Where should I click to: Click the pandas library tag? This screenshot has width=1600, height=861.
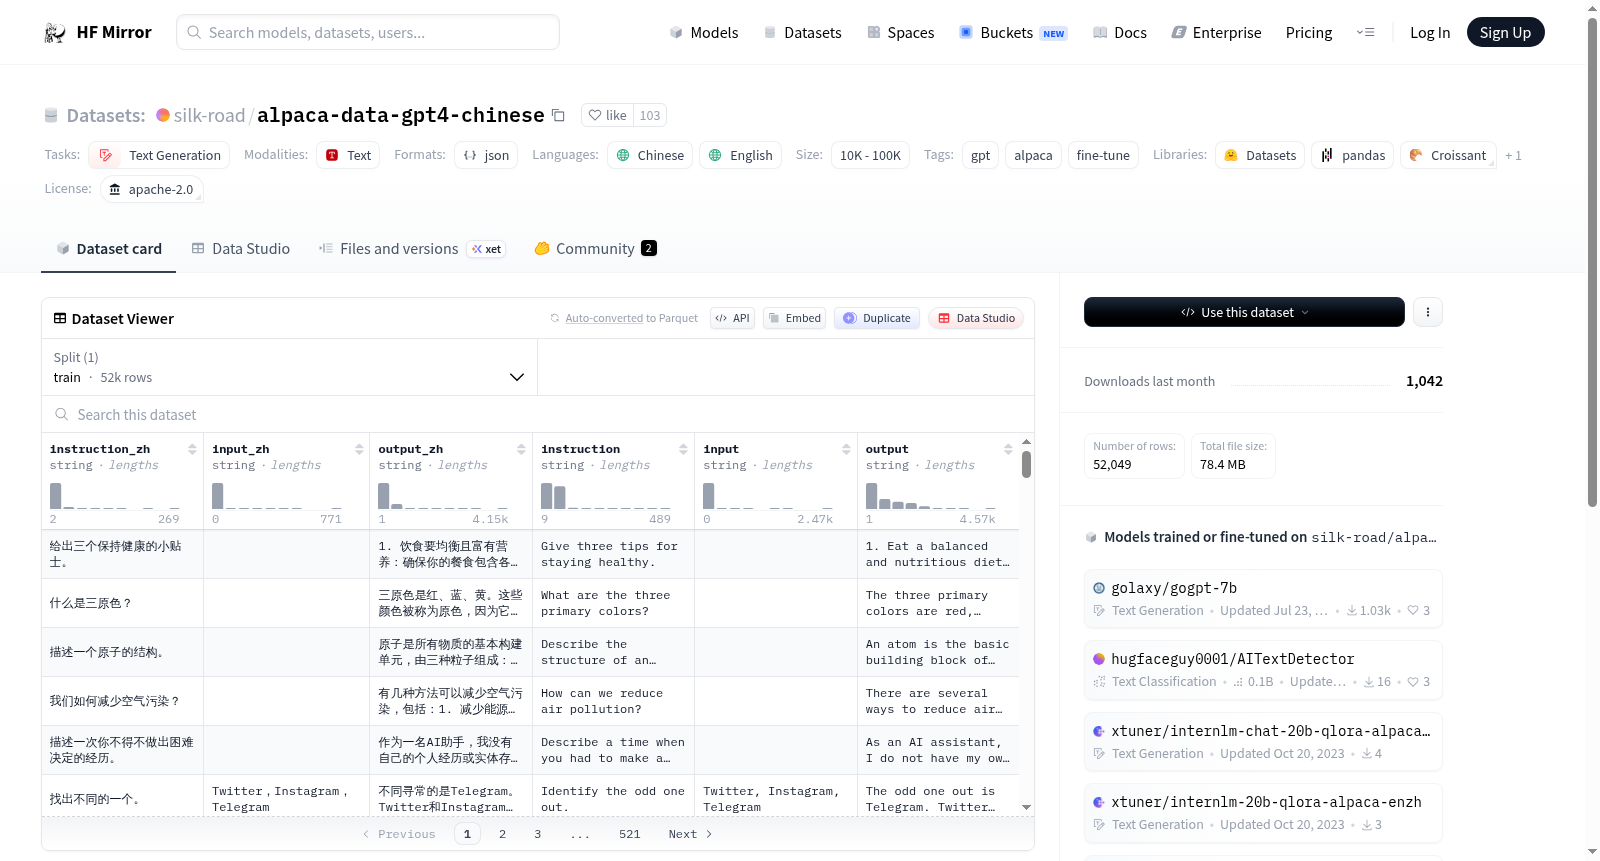(x=1353, y=155)
